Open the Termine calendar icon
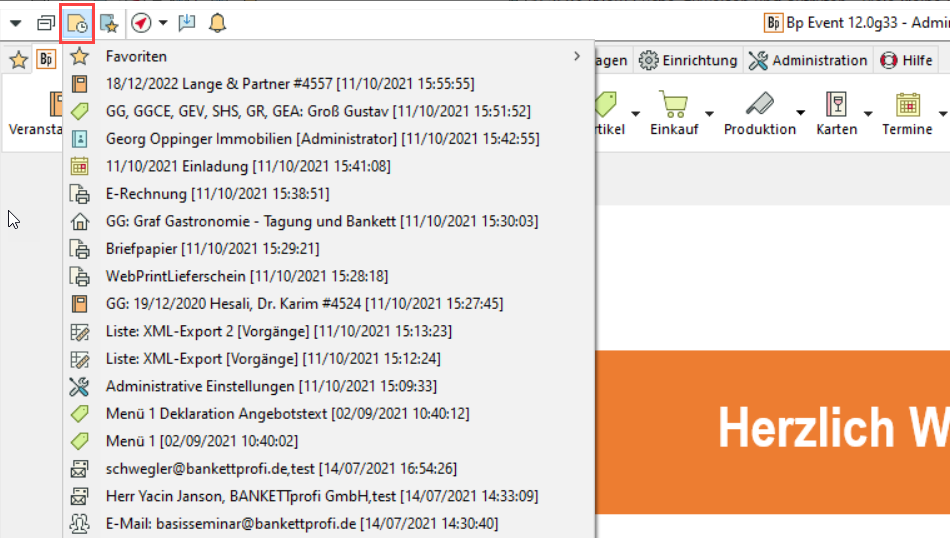The height and width of the screenshot is (538, 950). point(907,105)
